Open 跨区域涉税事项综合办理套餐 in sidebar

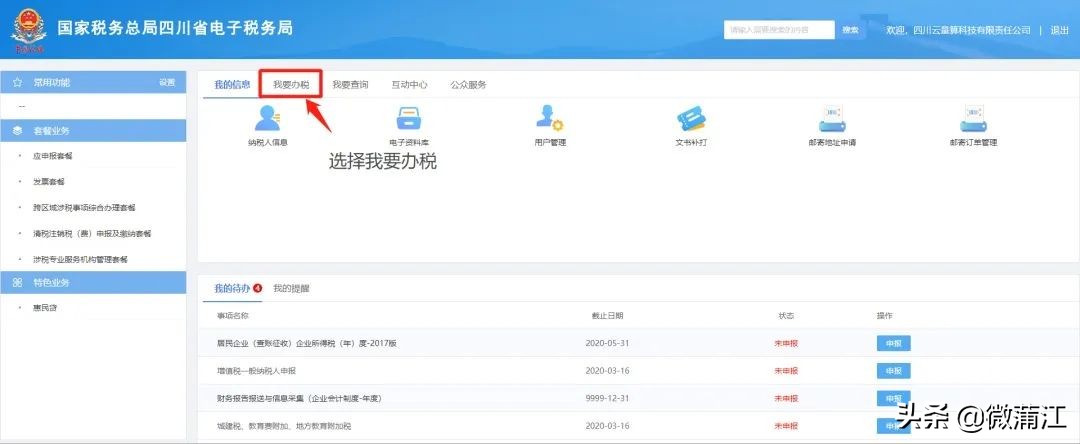[x=84, y=208]
